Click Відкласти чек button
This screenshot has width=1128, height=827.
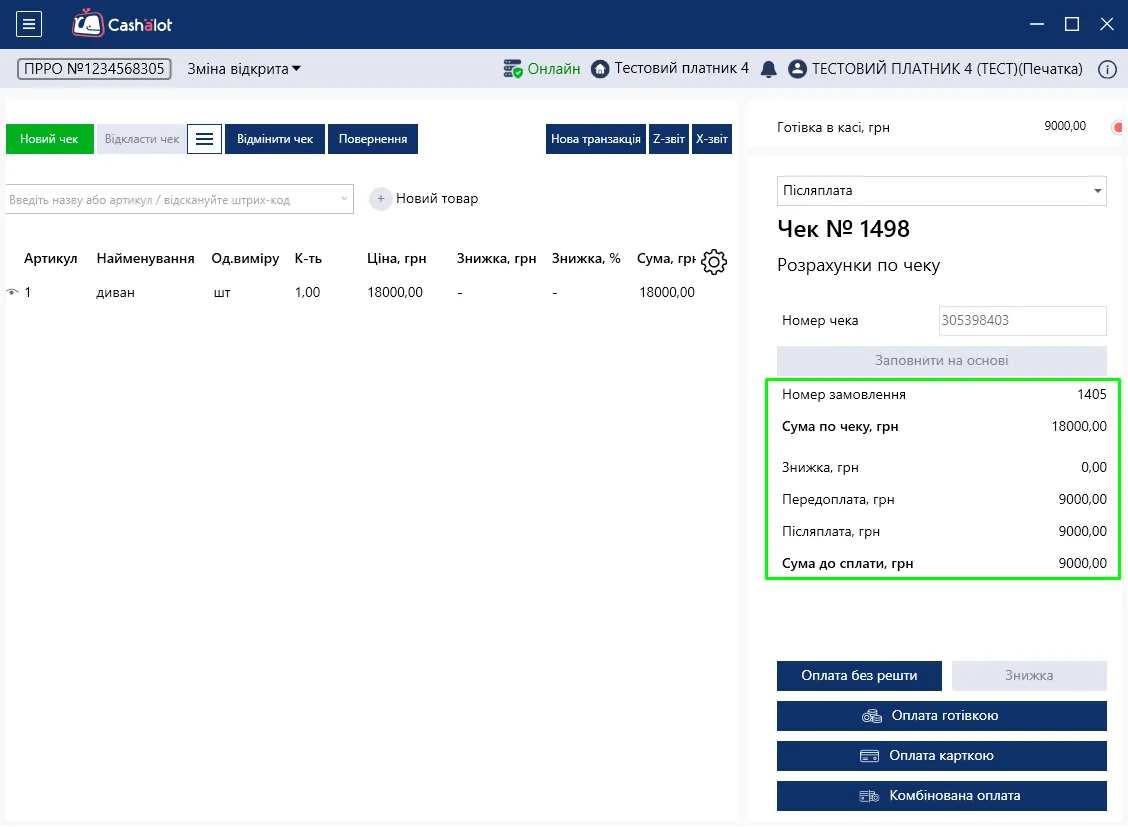[142, 139]
